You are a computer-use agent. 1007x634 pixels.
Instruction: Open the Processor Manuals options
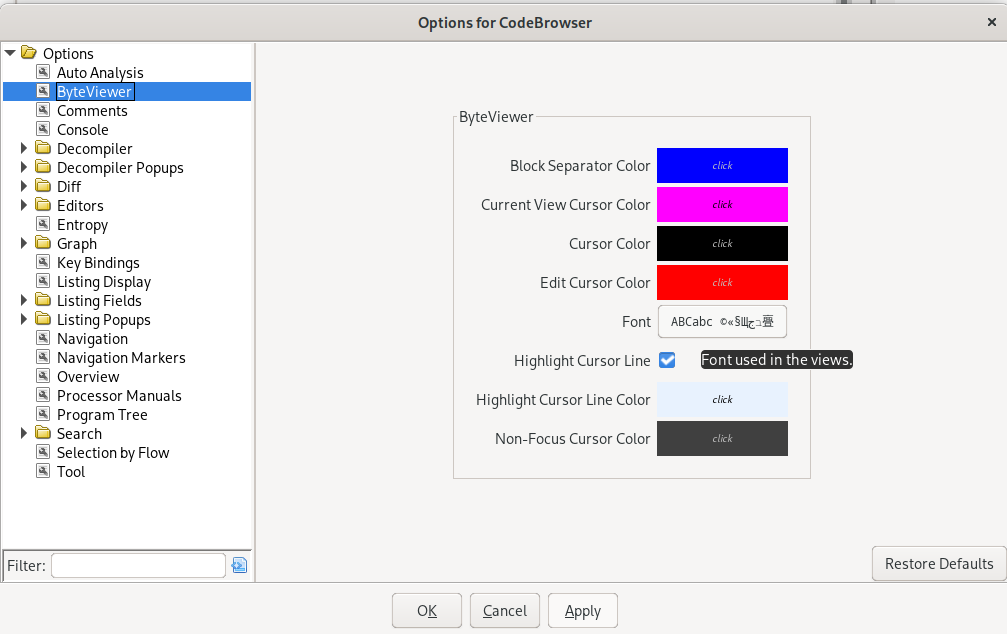click(x=119, y=396)
